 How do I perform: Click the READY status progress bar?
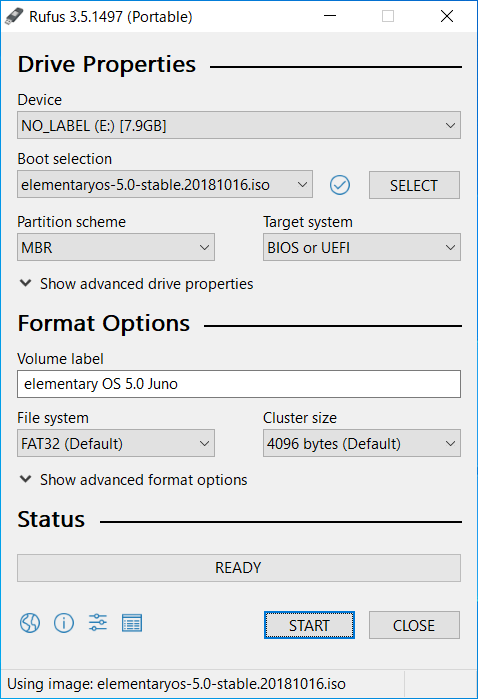pyautogui.click(x=239, y=568)
